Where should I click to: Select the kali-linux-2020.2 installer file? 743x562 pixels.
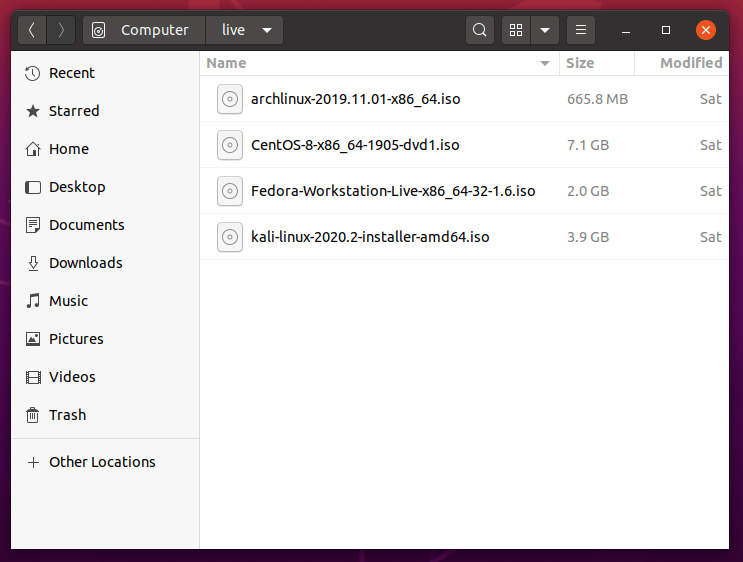[x=370, y=237]
